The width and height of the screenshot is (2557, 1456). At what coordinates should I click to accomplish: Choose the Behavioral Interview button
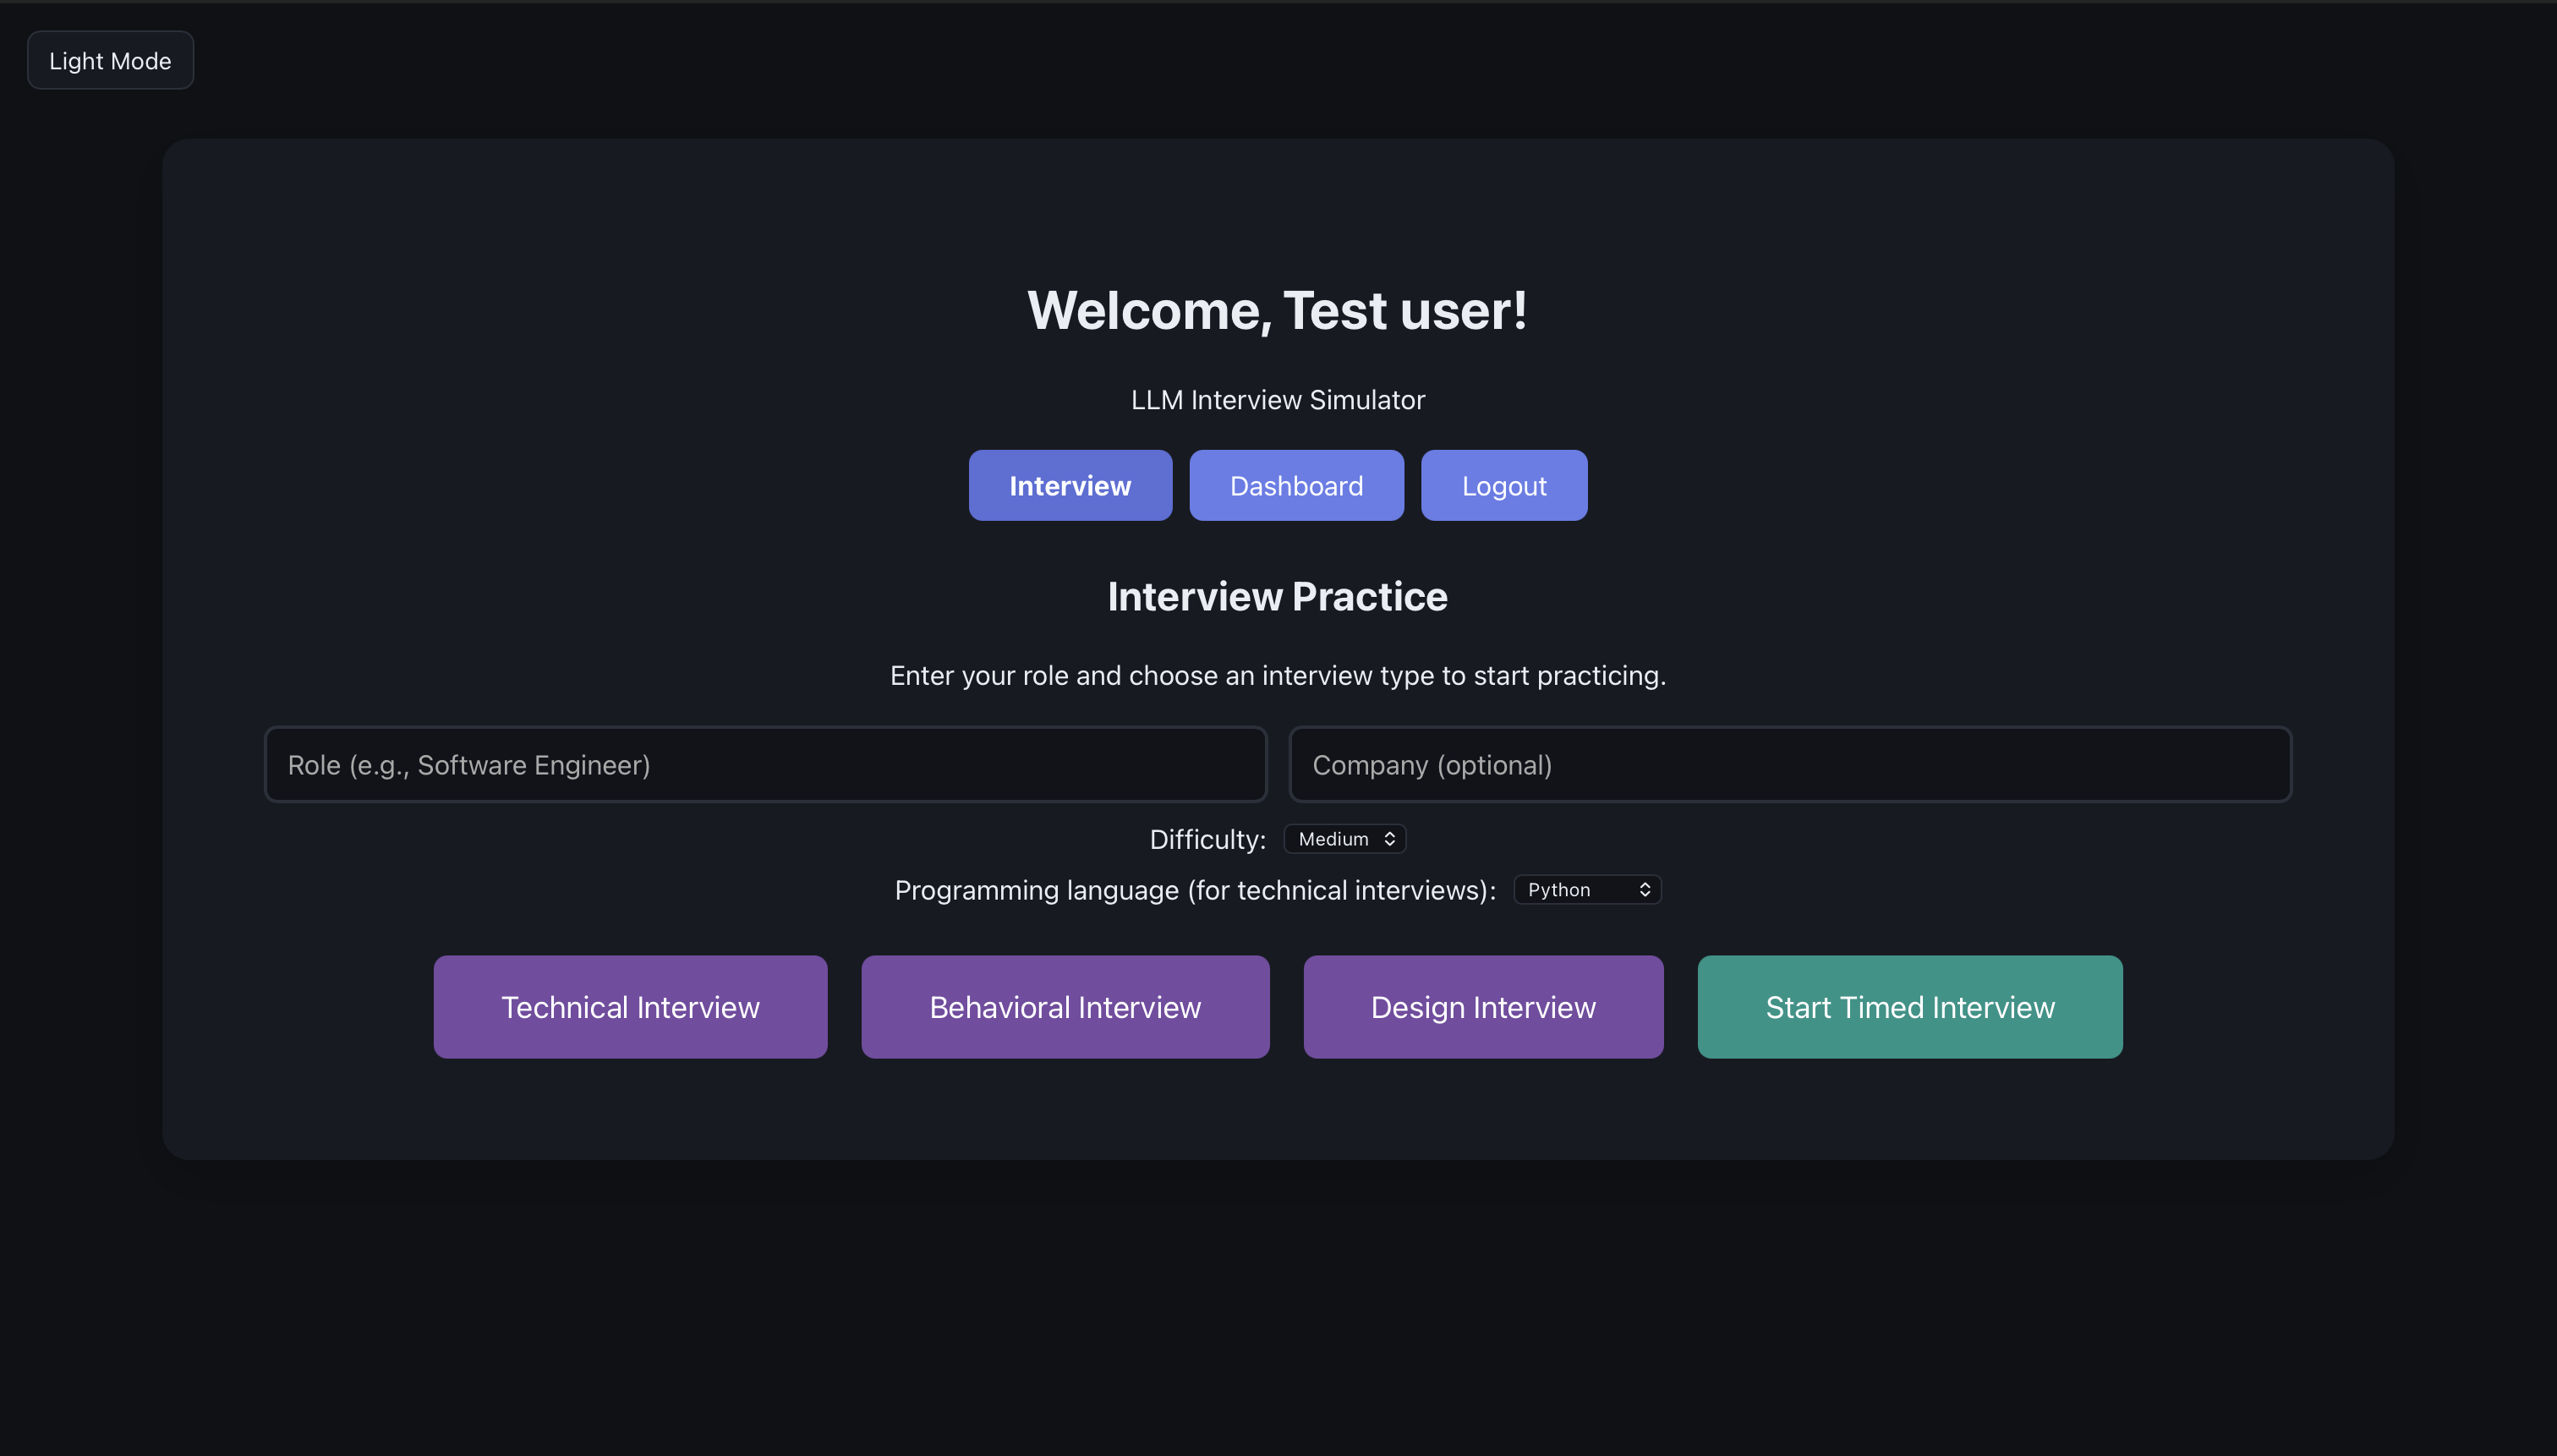point(1065,1007)
